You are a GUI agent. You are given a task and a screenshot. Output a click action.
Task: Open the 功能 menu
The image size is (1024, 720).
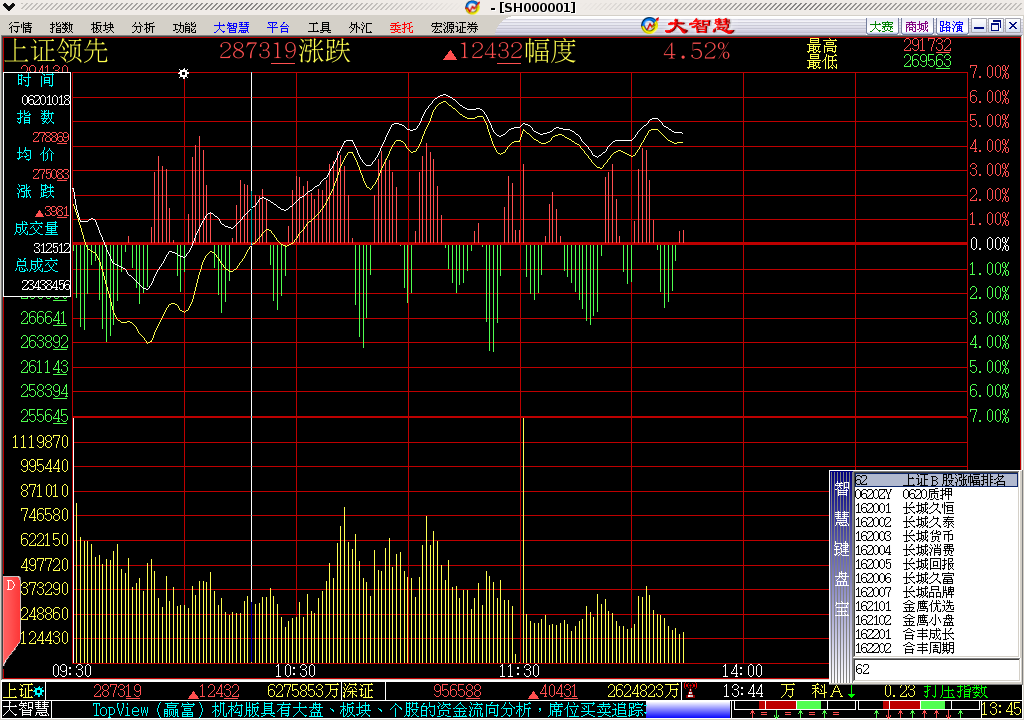point(184,27)
